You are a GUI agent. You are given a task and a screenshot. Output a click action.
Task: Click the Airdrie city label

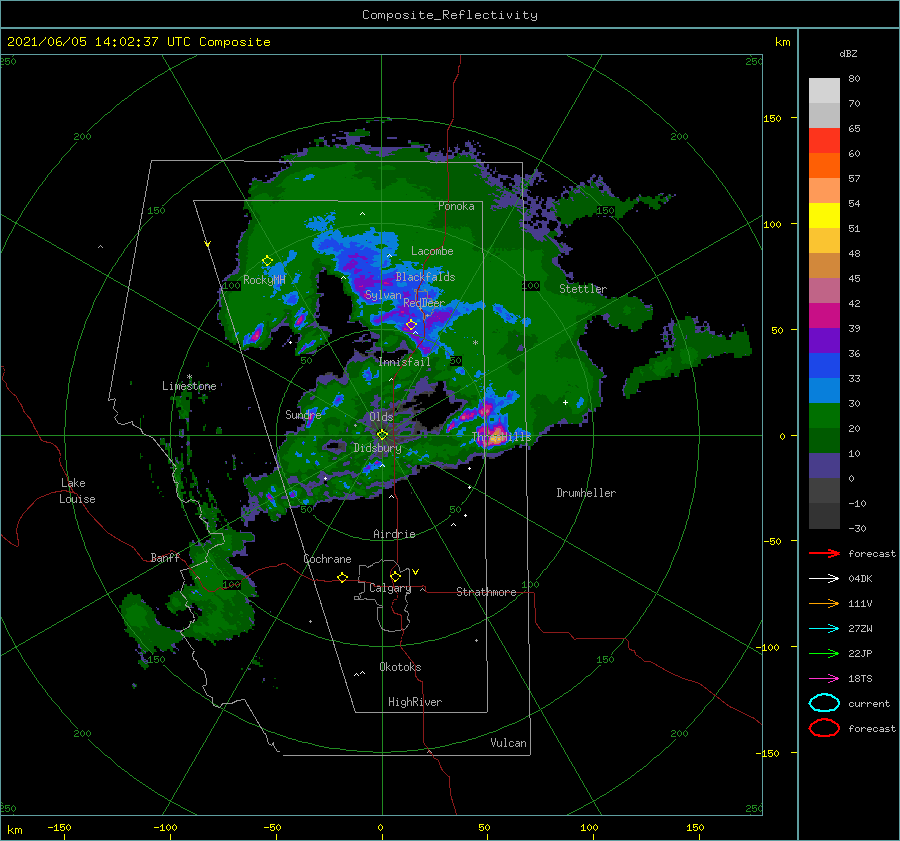point(394,534)
